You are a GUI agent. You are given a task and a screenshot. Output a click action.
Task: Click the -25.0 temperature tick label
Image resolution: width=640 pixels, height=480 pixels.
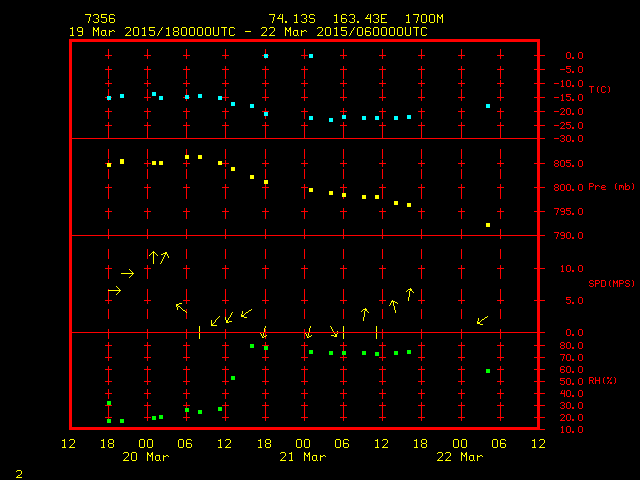(x=567, y=126)
